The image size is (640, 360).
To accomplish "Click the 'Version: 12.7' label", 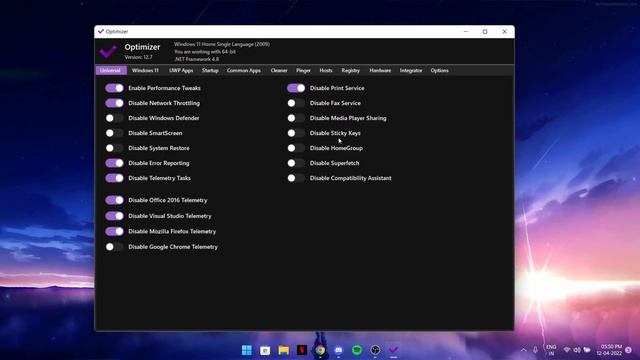I will [x=138, y=57].
